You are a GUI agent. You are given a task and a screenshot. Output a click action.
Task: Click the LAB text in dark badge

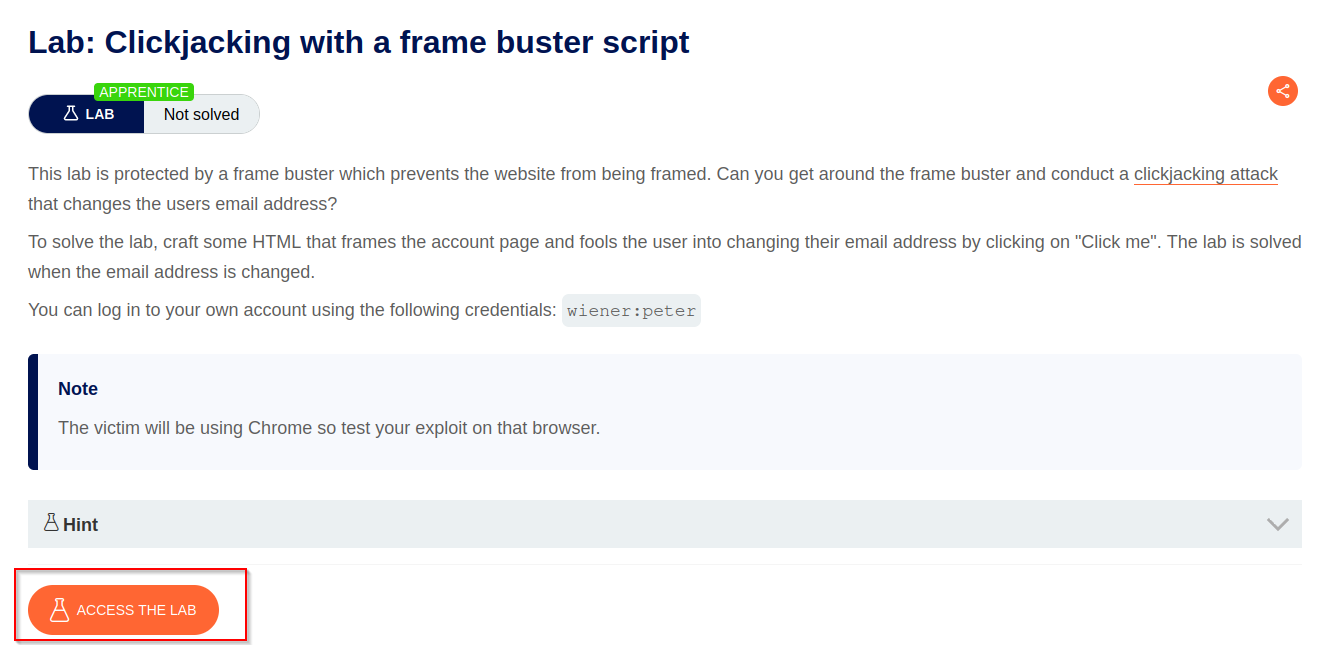click(100, 114)
